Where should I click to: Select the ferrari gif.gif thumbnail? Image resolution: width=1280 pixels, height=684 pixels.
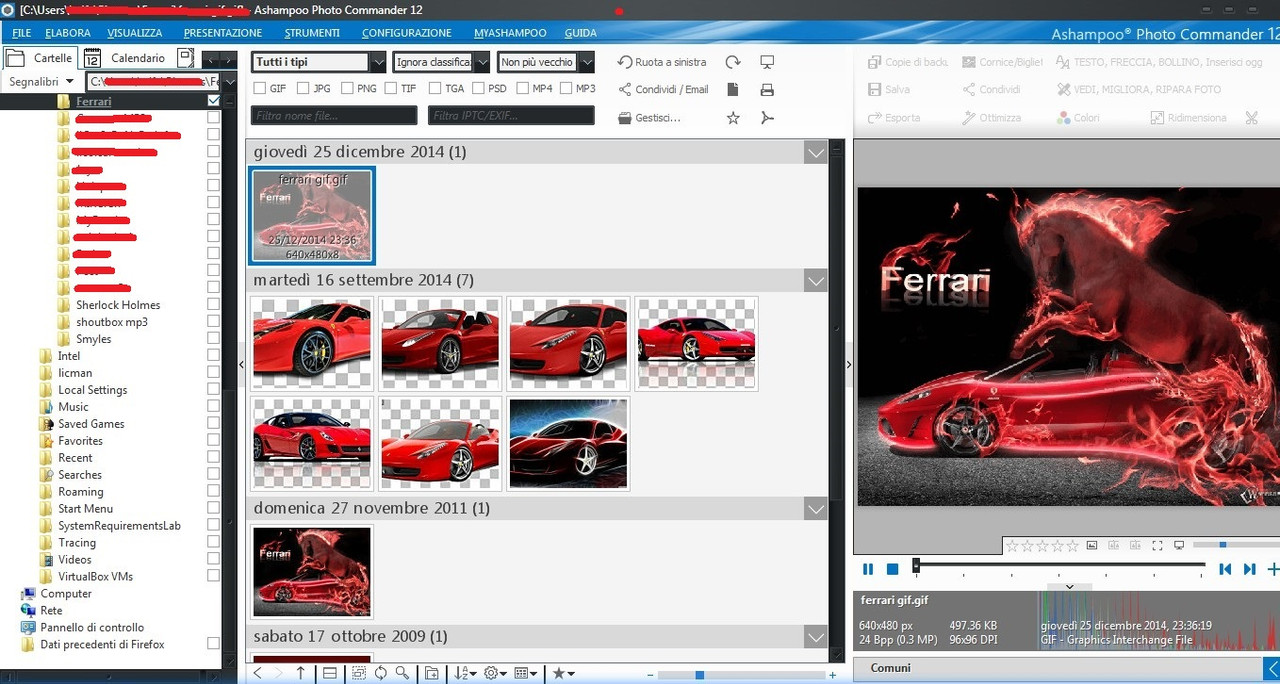click(x=311, y=215)
